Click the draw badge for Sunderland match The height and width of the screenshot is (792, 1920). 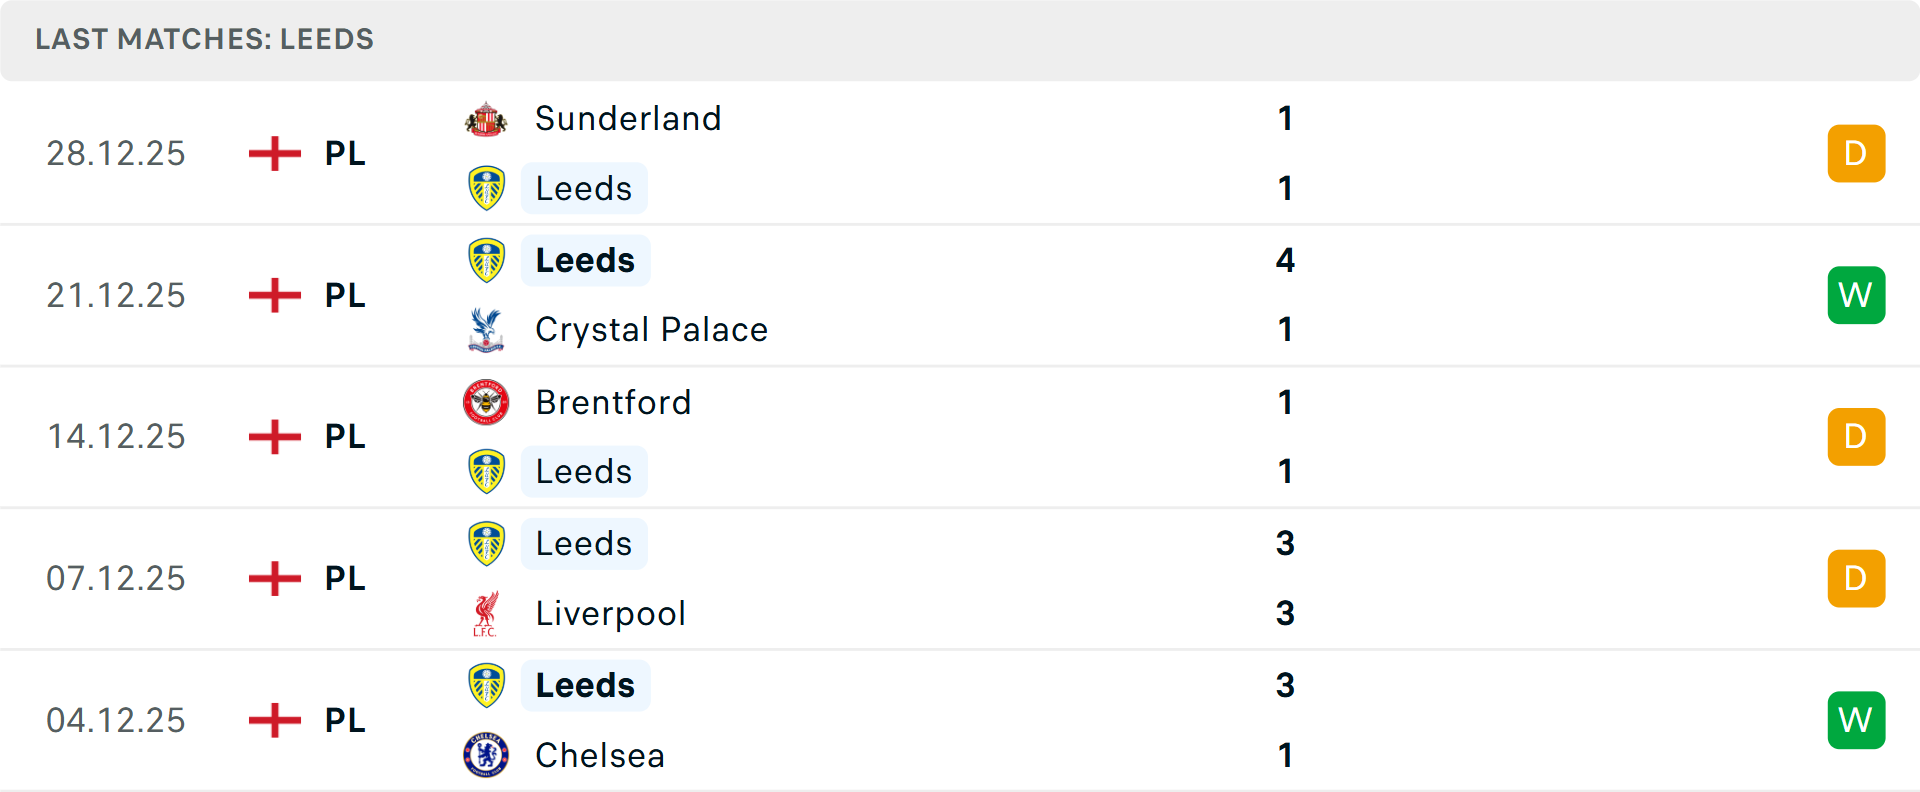(1855, 154)
